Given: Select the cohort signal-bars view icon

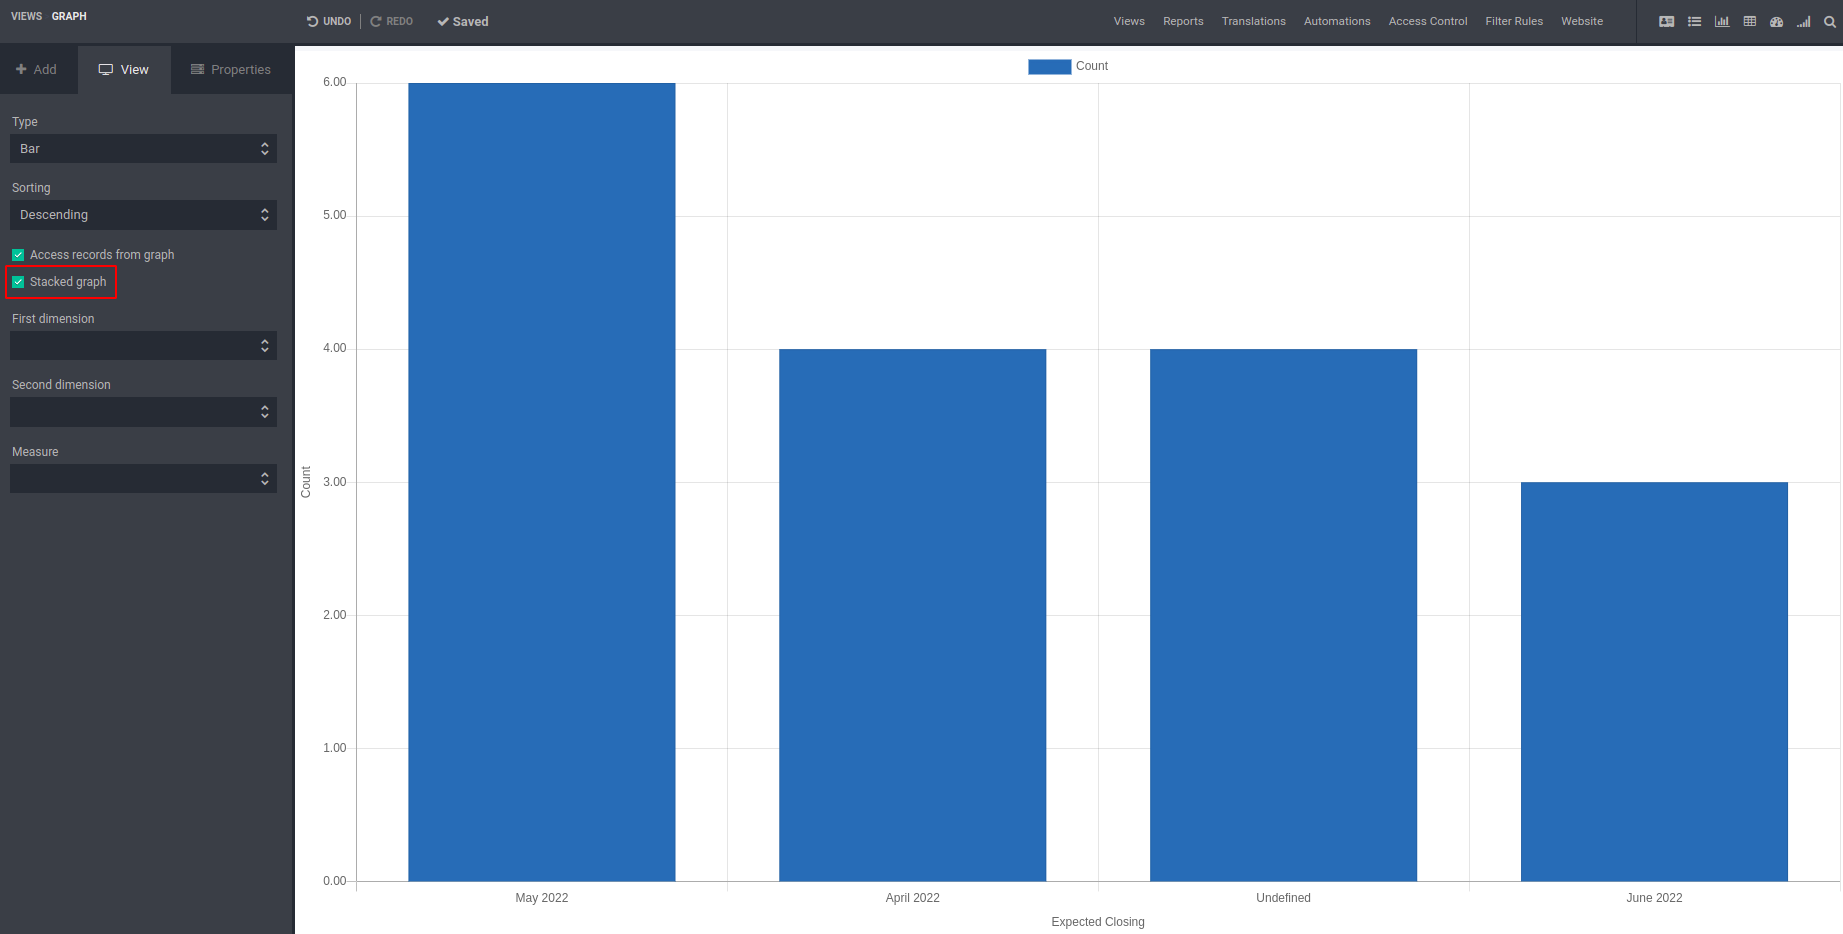Looking at the screenshot, I should click(x=1803, y=21).
